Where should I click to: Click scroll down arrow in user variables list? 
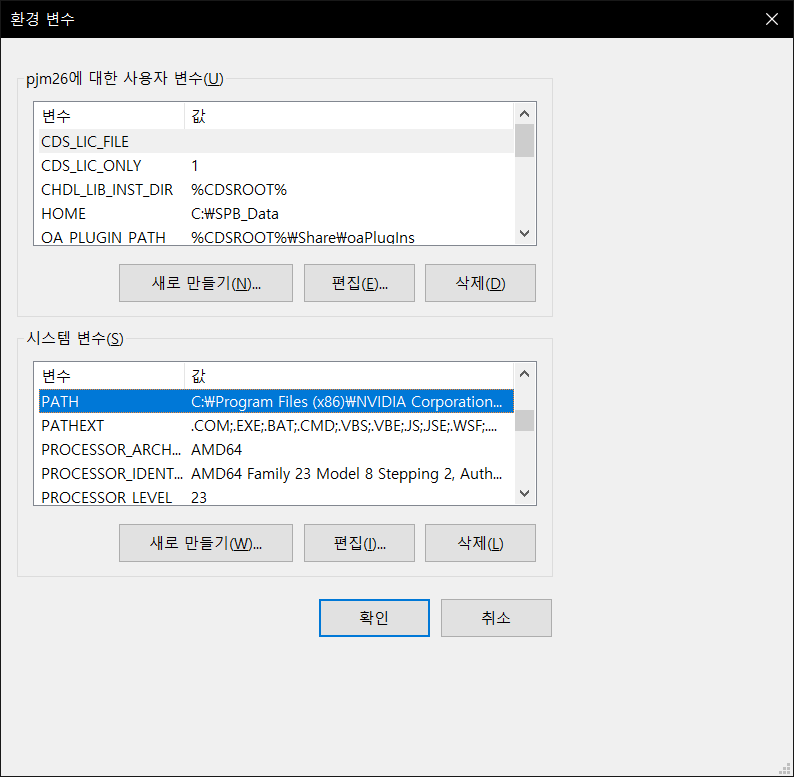coord(525,234)
